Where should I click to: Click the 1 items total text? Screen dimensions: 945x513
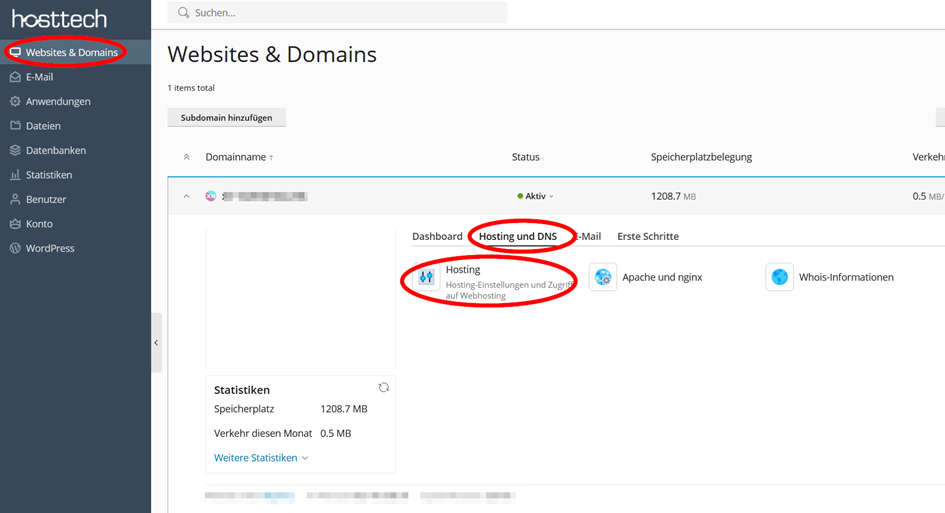[191, 88]
